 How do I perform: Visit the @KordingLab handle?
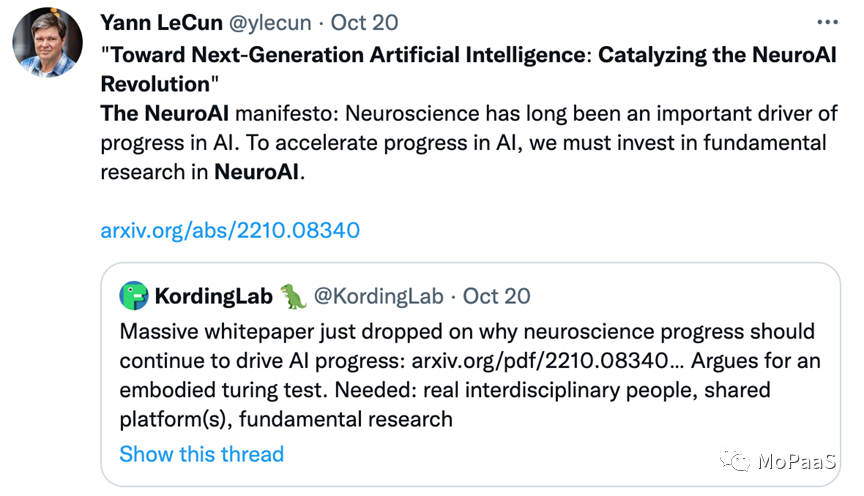click(380, 296)
